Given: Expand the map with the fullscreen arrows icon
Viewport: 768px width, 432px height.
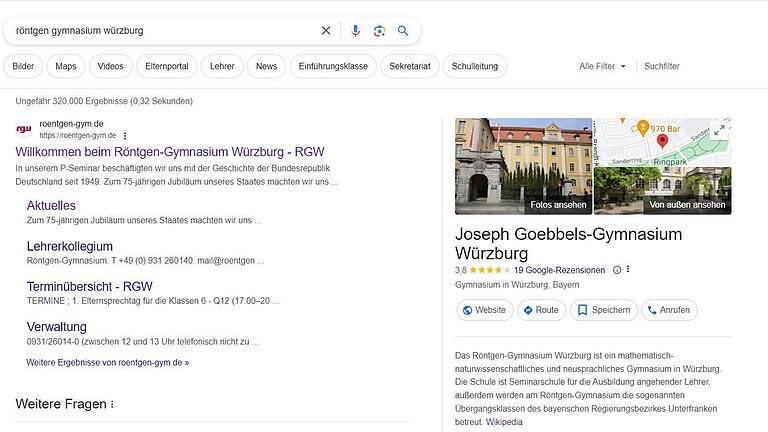Looking at the screenshot, I should click(x=719, y=130).
